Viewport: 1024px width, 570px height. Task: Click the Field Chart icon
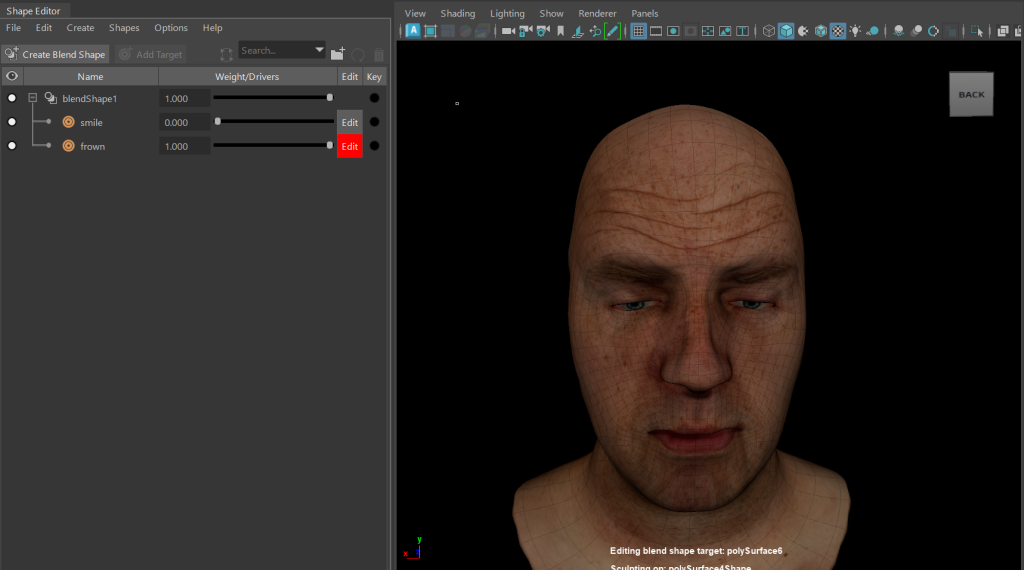708,31
